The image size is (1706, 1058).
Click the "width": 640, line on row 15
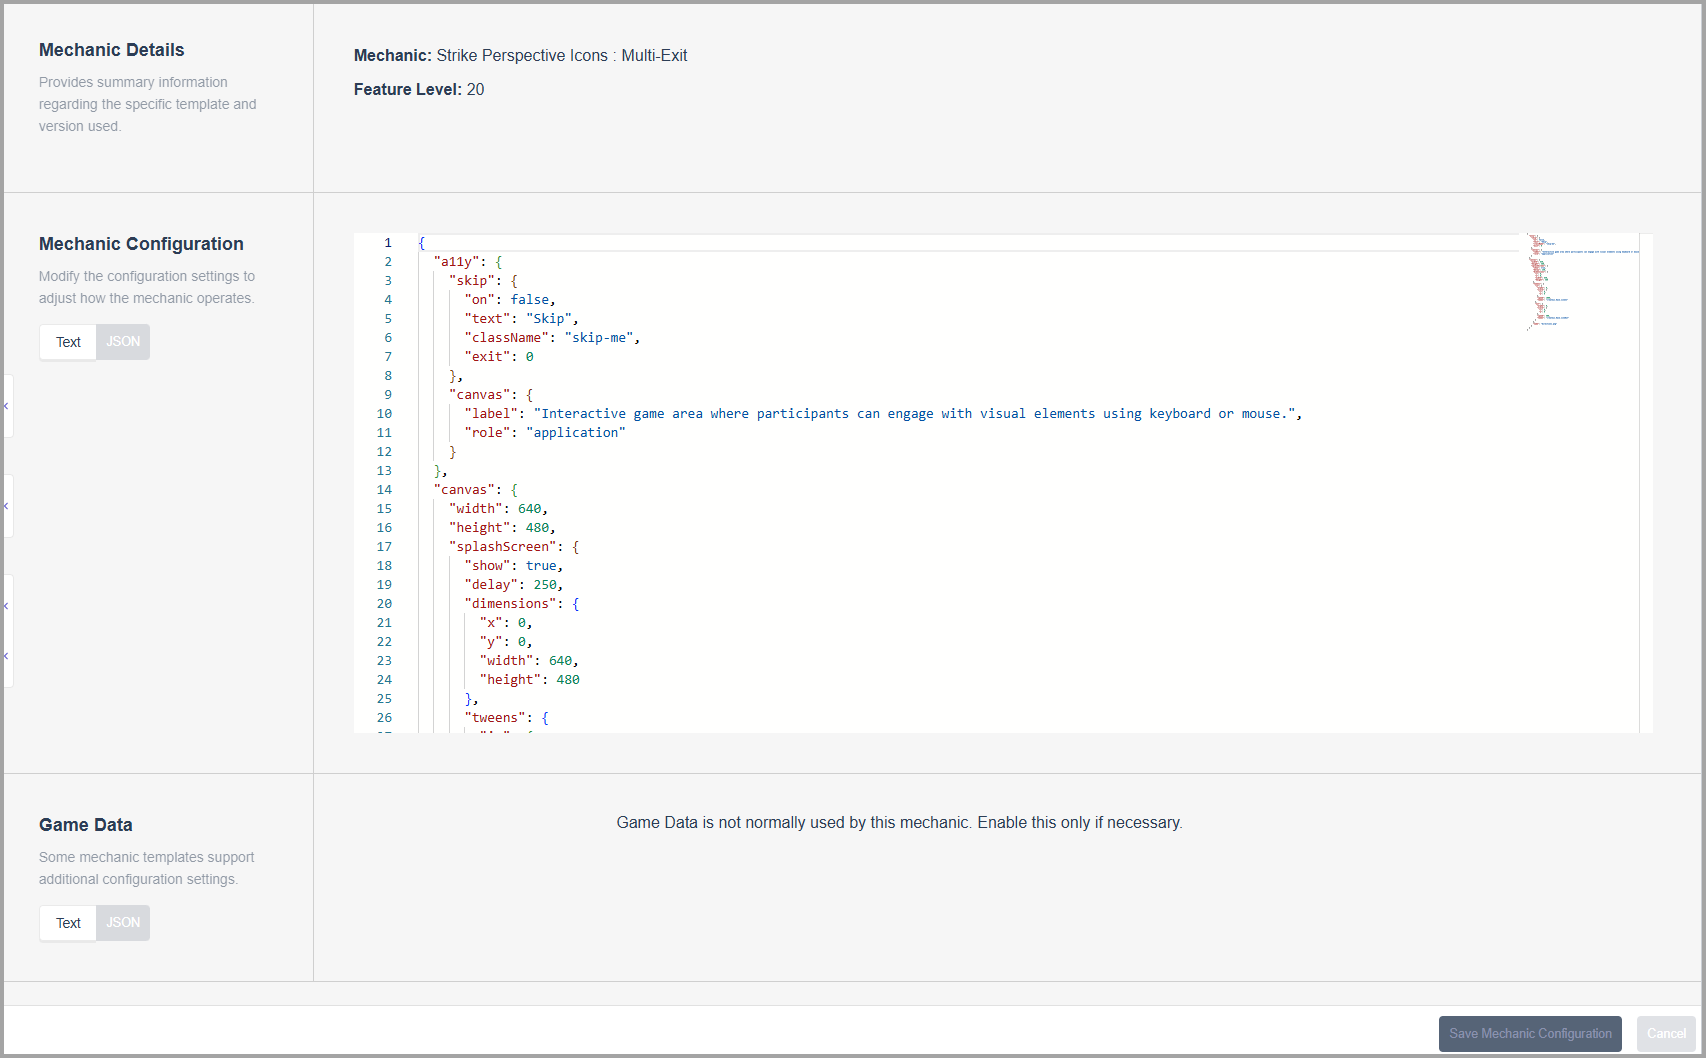[499, 509]
